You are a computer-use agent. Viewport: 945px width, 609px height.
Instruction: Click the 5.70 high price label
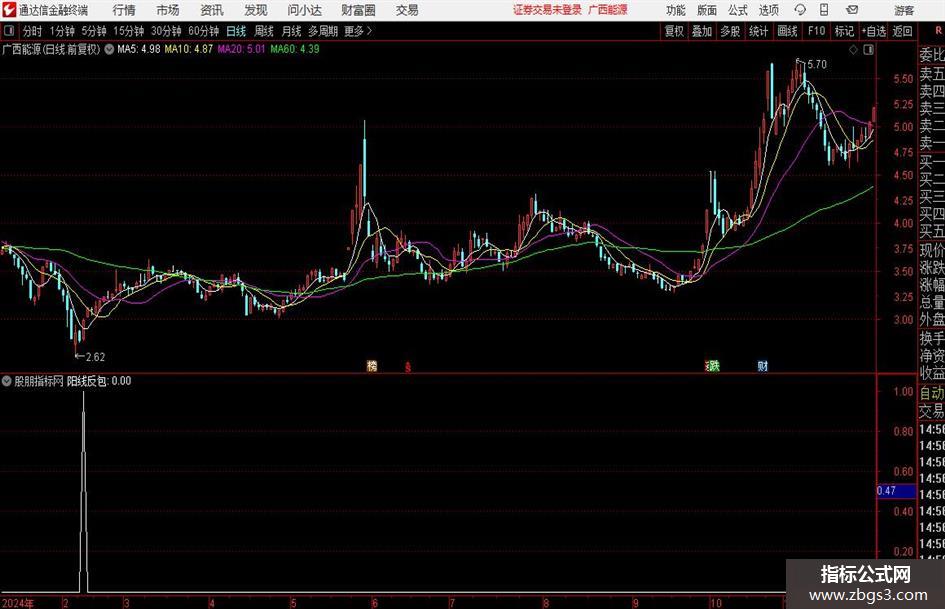point(817,65)
